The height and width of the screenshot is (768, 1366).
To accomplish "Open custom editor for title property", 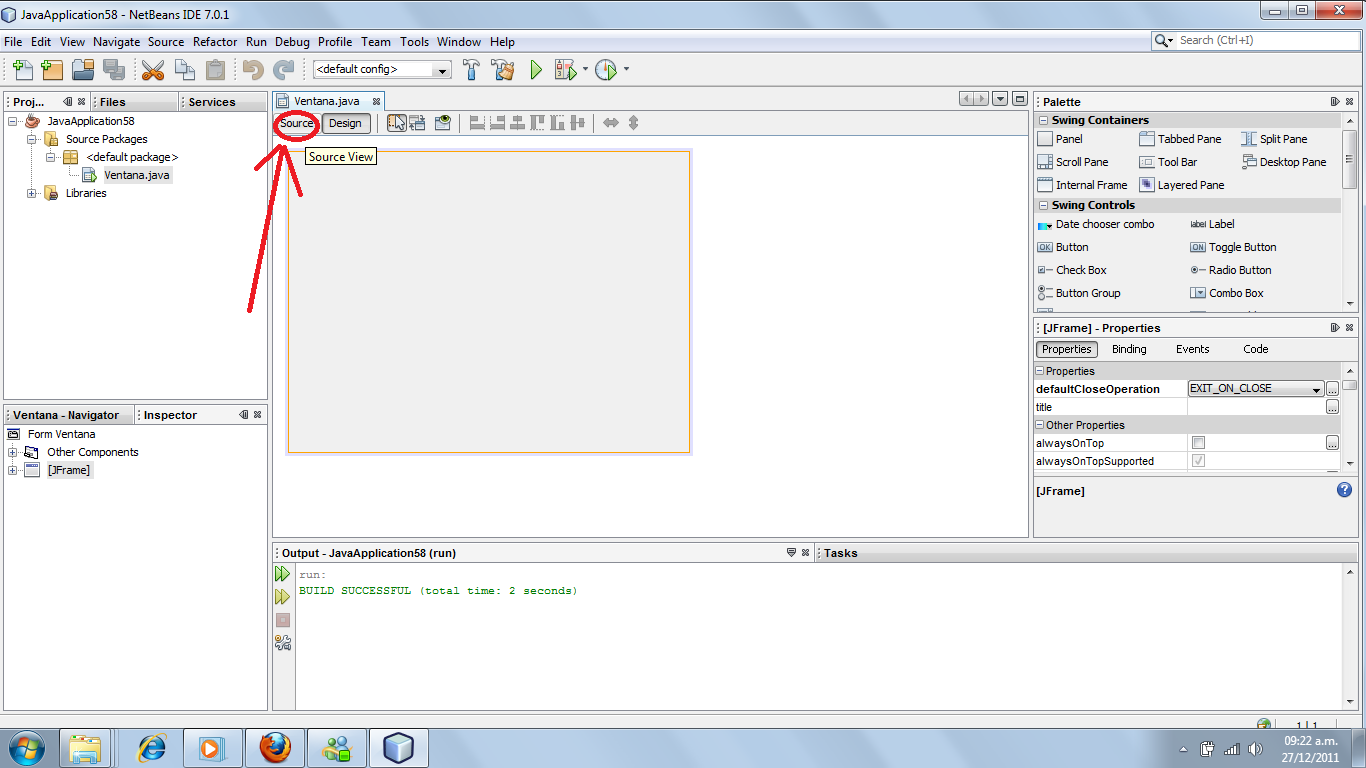I will [1332, 407].
